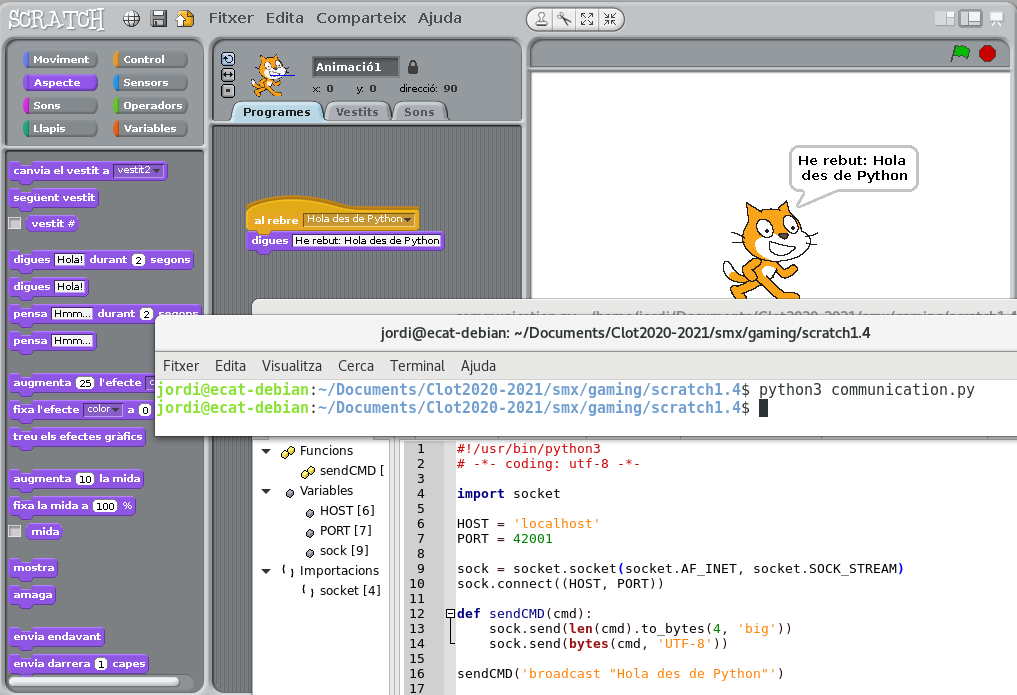This screenshot has height=695, width=1017.
Task: Open the terminal's Cerca menu
Action: [x=356, y=366]
